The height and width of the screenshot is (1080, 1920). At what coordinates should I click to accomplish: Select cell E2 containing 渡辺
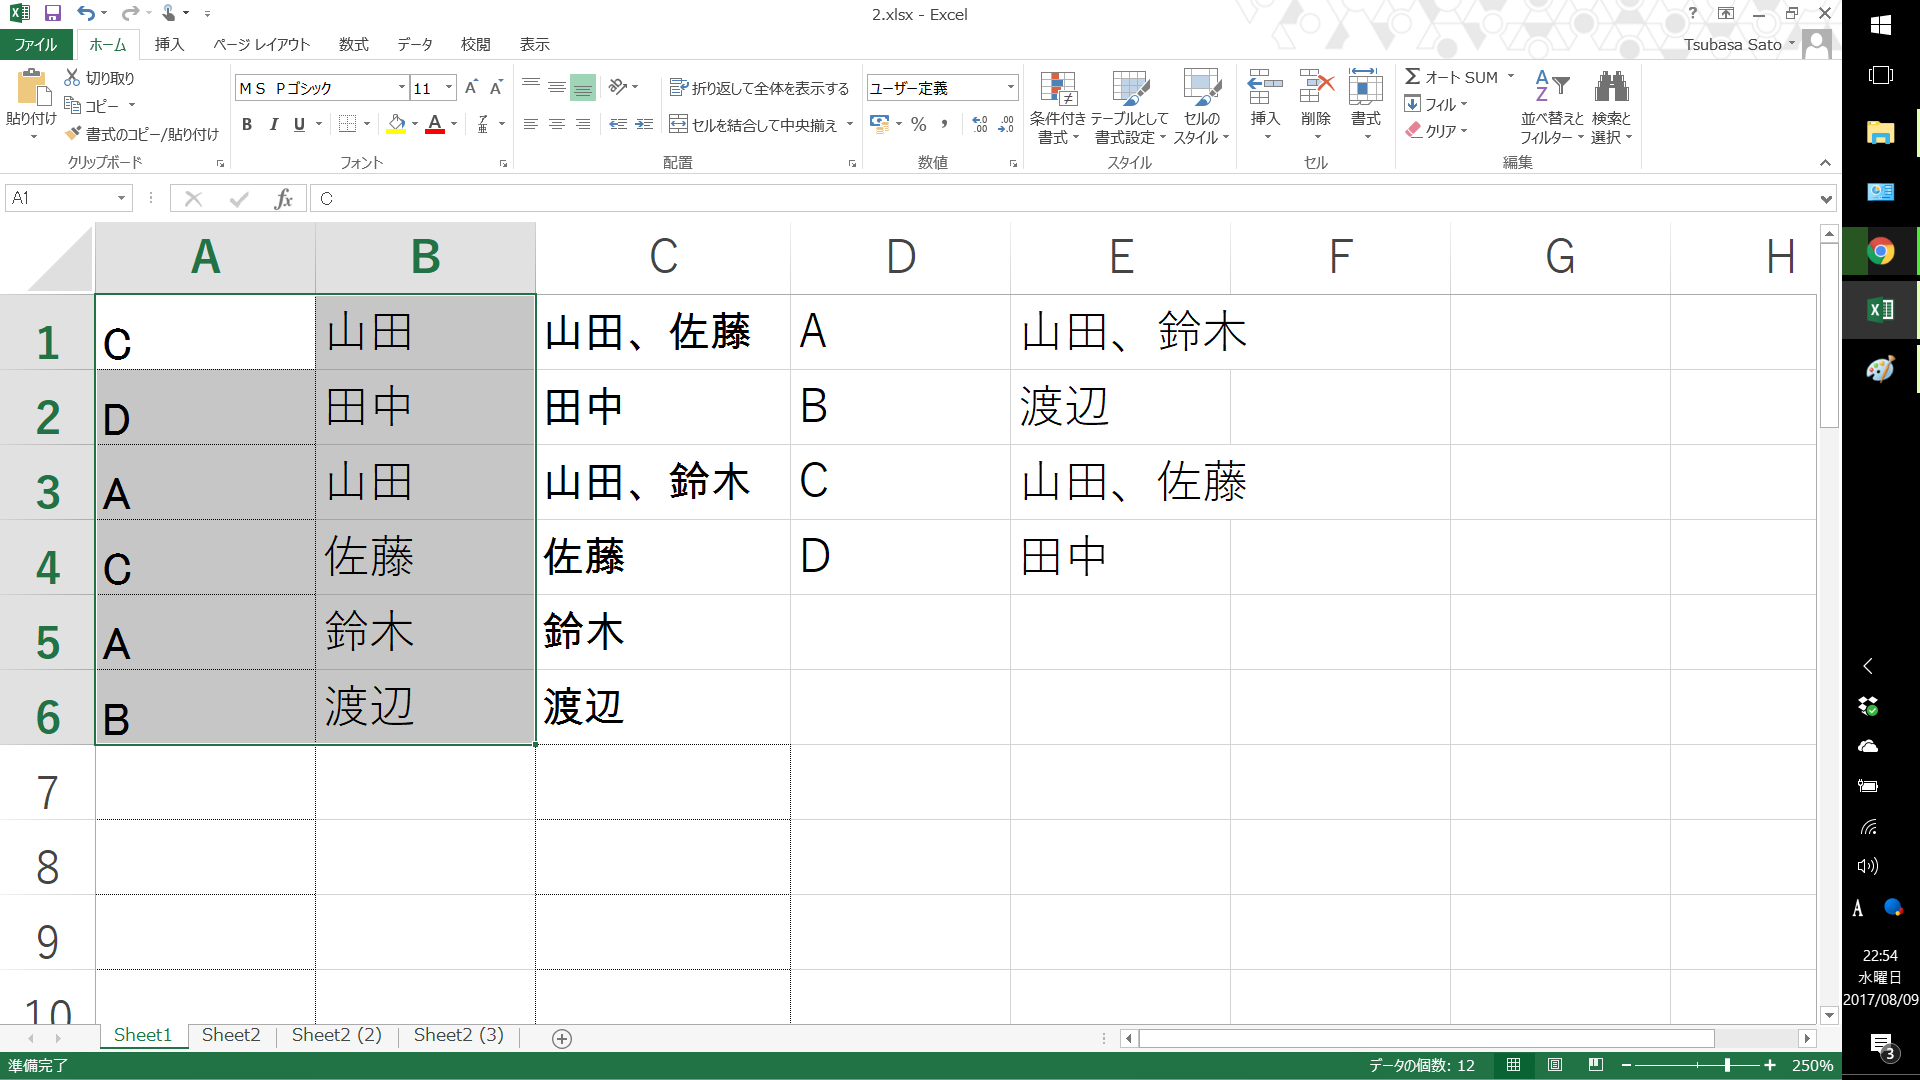point(1120,407)
